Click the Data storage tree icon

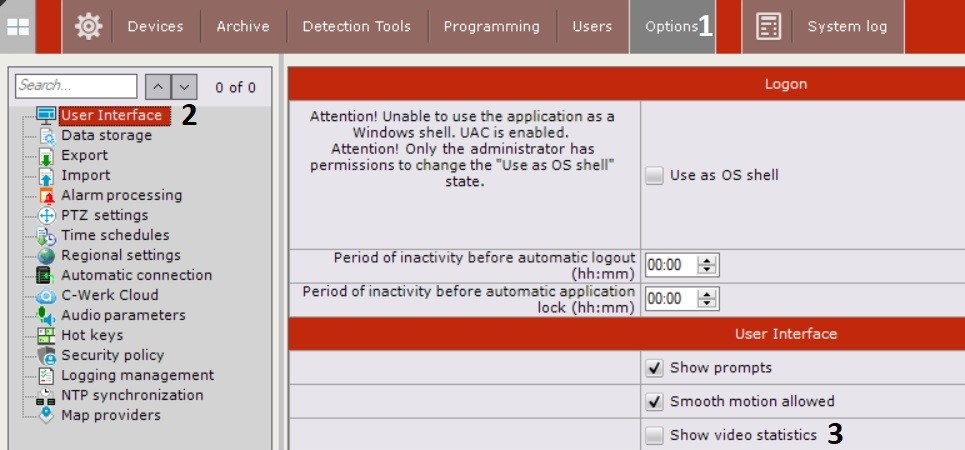(x=46, y=136)
